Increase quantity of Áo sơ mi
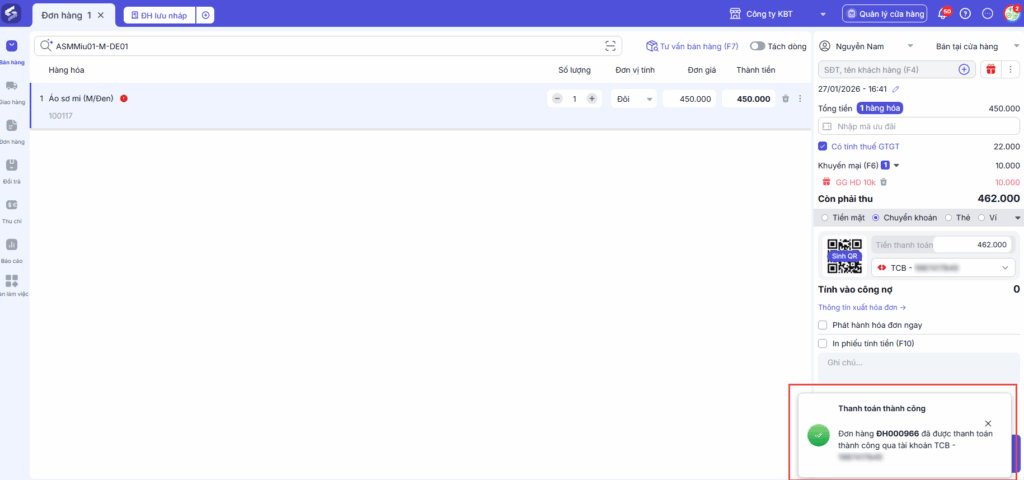The height and width of the screenshot is (480, 1024). (592, 99)
